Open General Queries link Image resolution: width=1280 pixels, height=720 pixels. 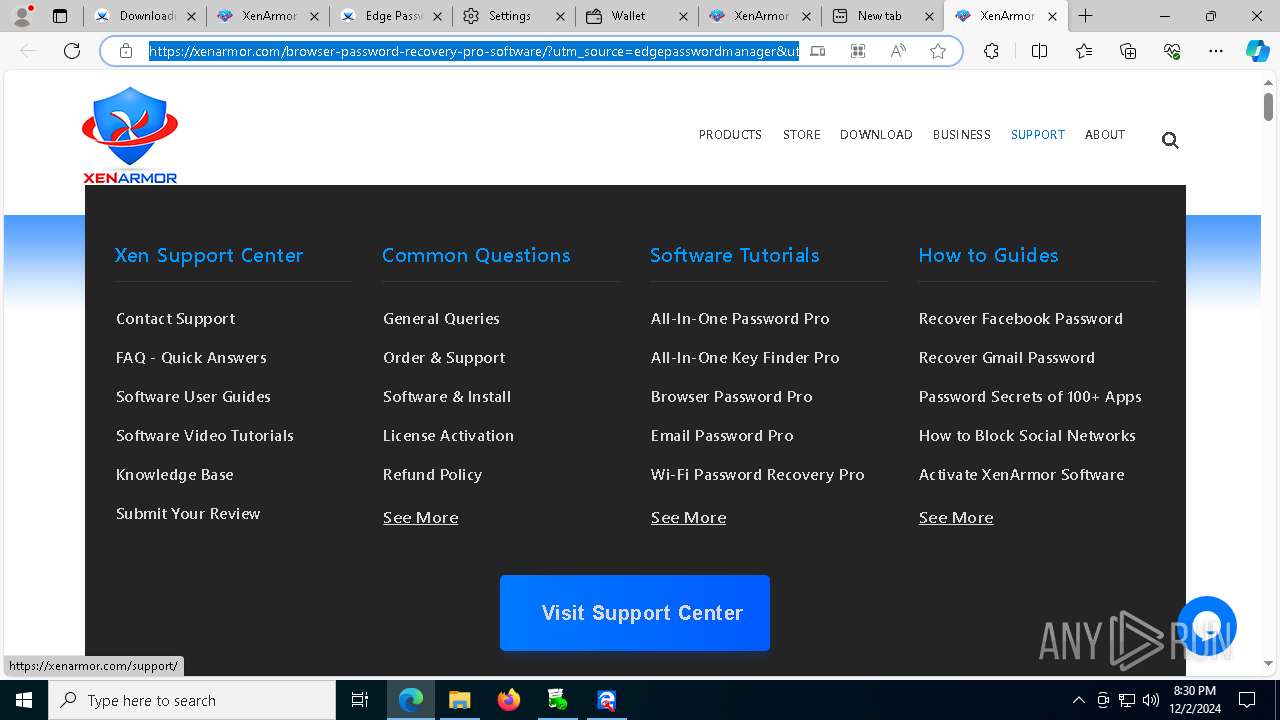coord(441,319)
